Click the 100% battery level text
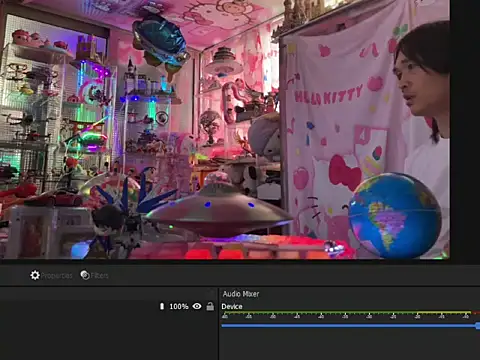480x360 pixels. pos(179,306)
